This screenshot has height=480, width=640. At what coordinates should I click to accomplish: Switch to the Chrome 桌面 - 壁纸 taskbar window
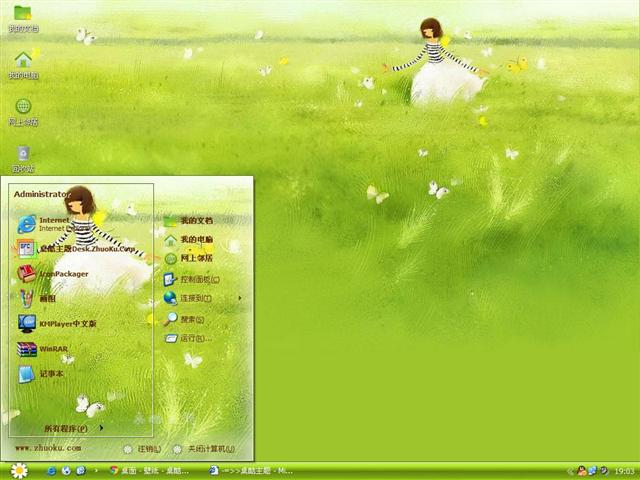pos(149,471)
